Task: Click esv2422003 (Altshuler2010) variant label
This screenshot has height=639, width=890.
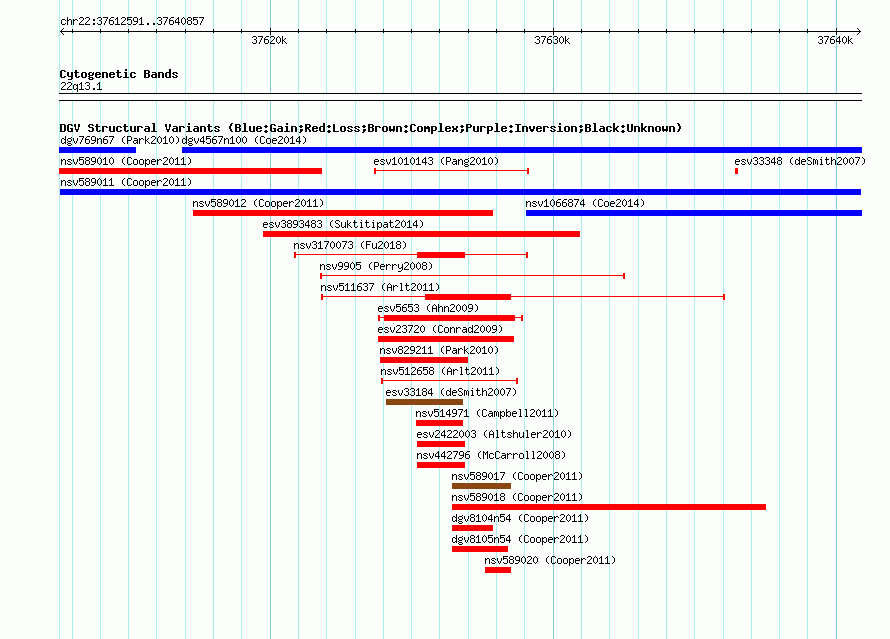Action: click(x=494, y=434)
